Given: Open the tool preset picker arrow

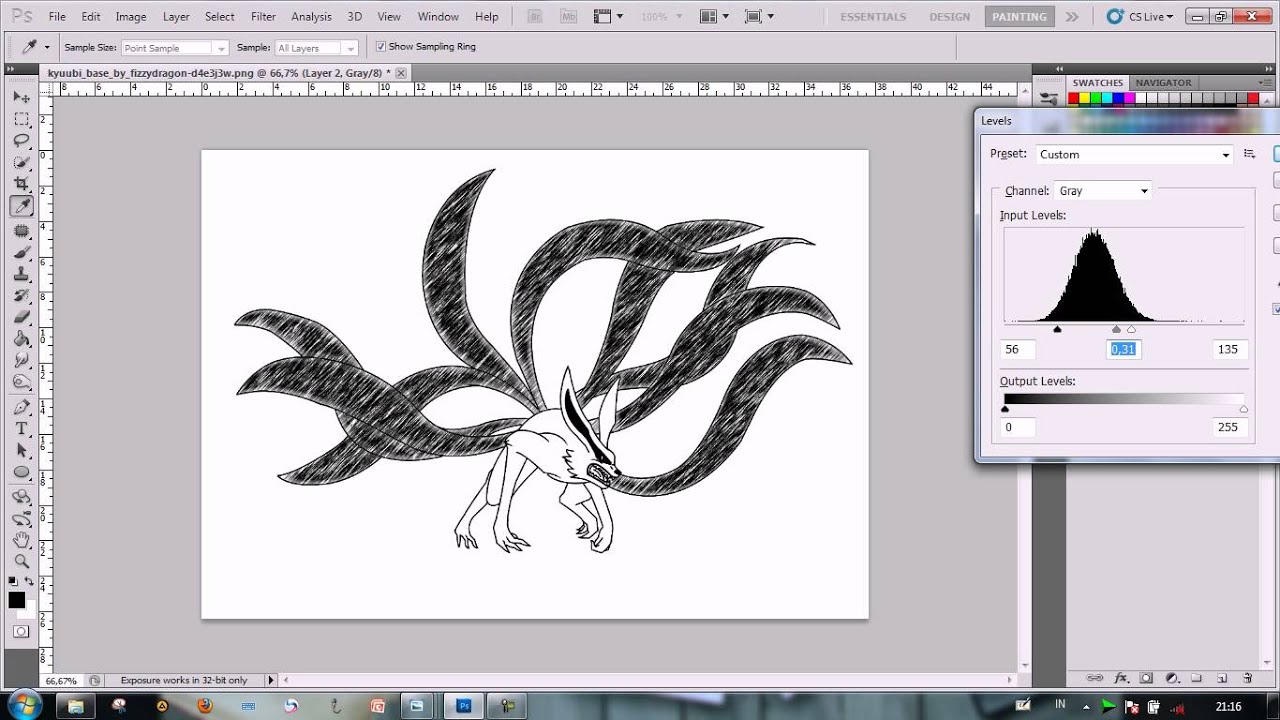Looking at the screenshot, I should (x=46, y=47).
